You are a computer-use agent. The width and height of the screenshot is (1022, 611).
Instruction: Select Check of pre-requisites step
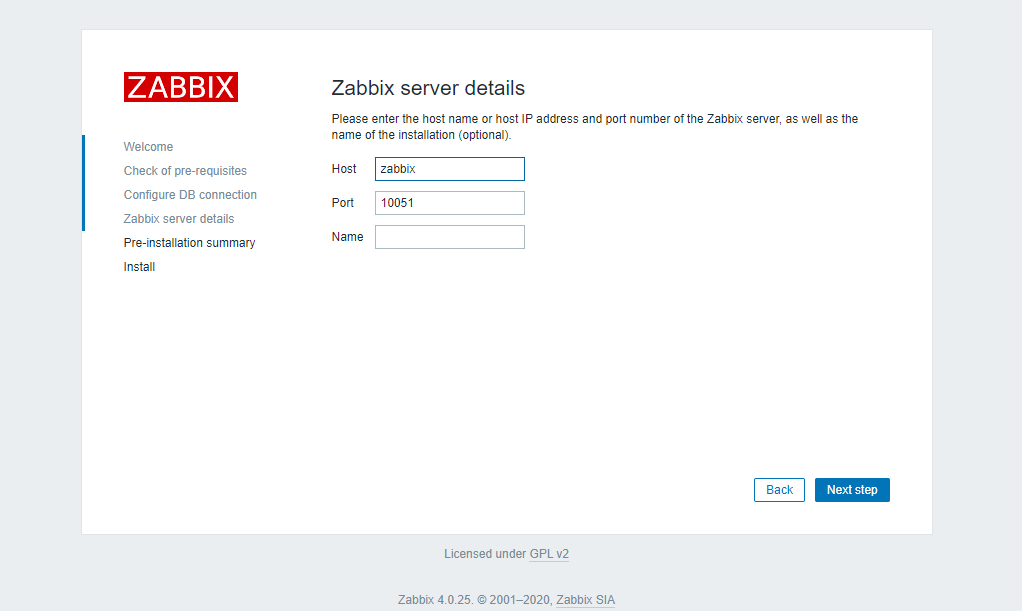pos(185,171)
